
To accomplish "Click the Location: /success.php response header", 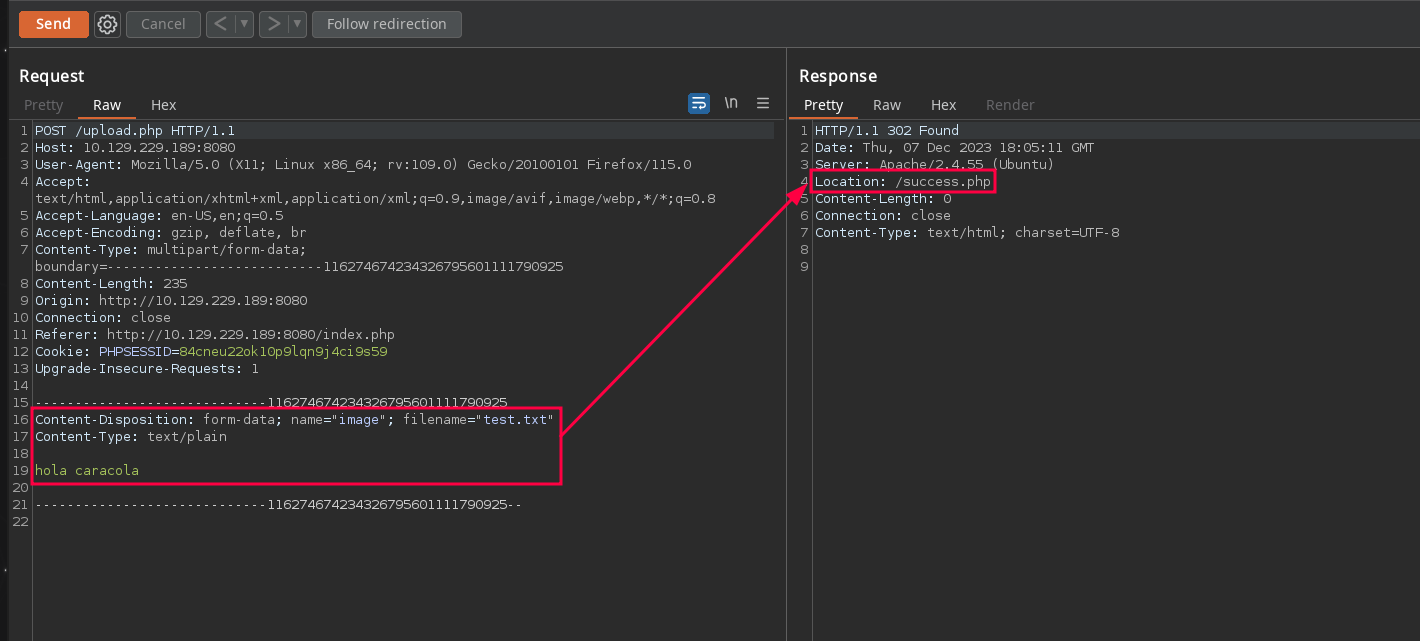I will coord(902,182).
